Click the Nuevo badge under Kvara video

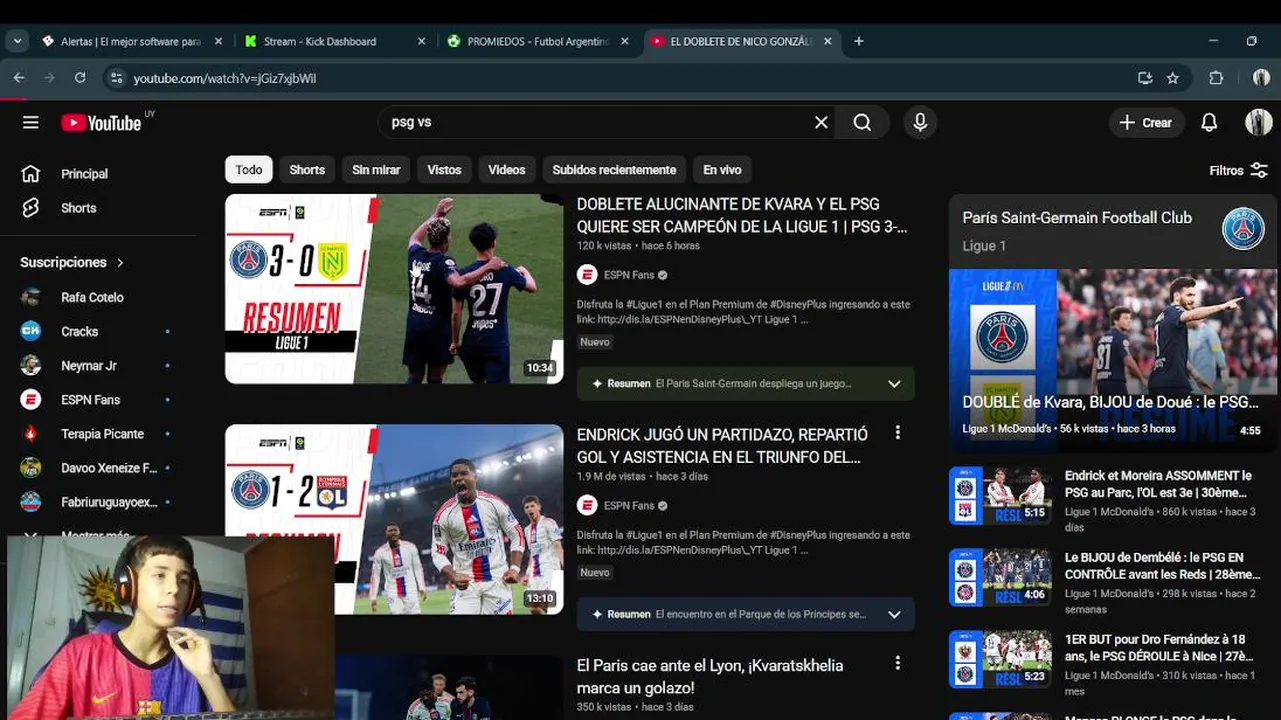pos(595,342)
